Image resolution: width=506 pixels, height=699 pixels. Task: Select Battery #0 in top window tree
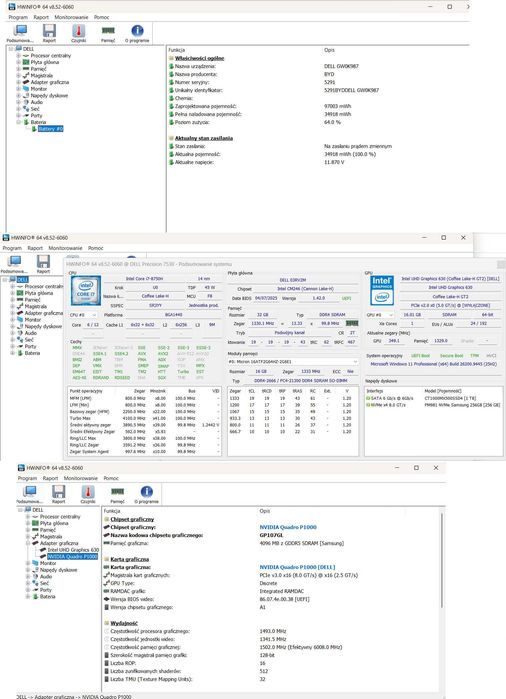coord(50,129)
